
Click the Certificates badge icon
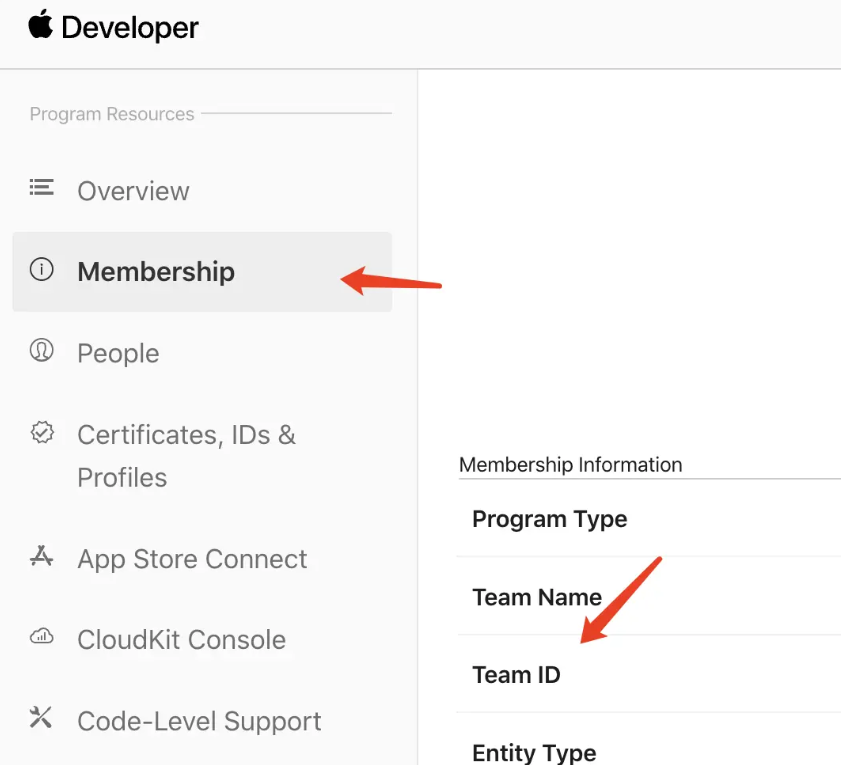[42, 432]
